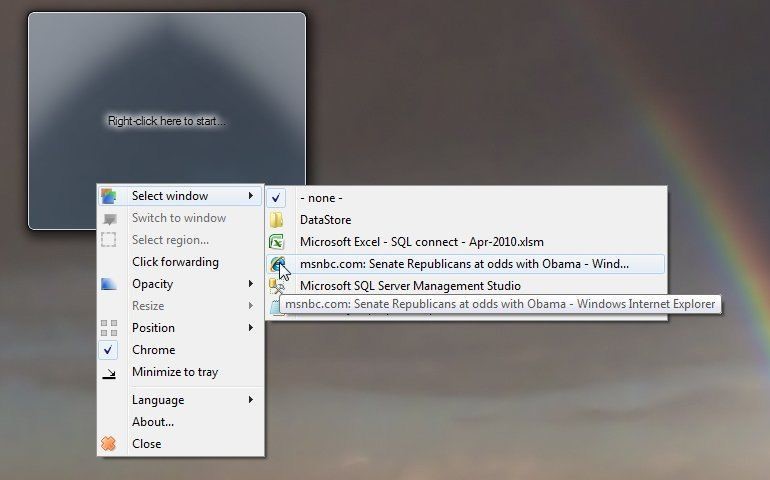This screenshot has height=480, width=770.
Task: Expand the Position submenu arrow
Action: click(x=251, y=328)
